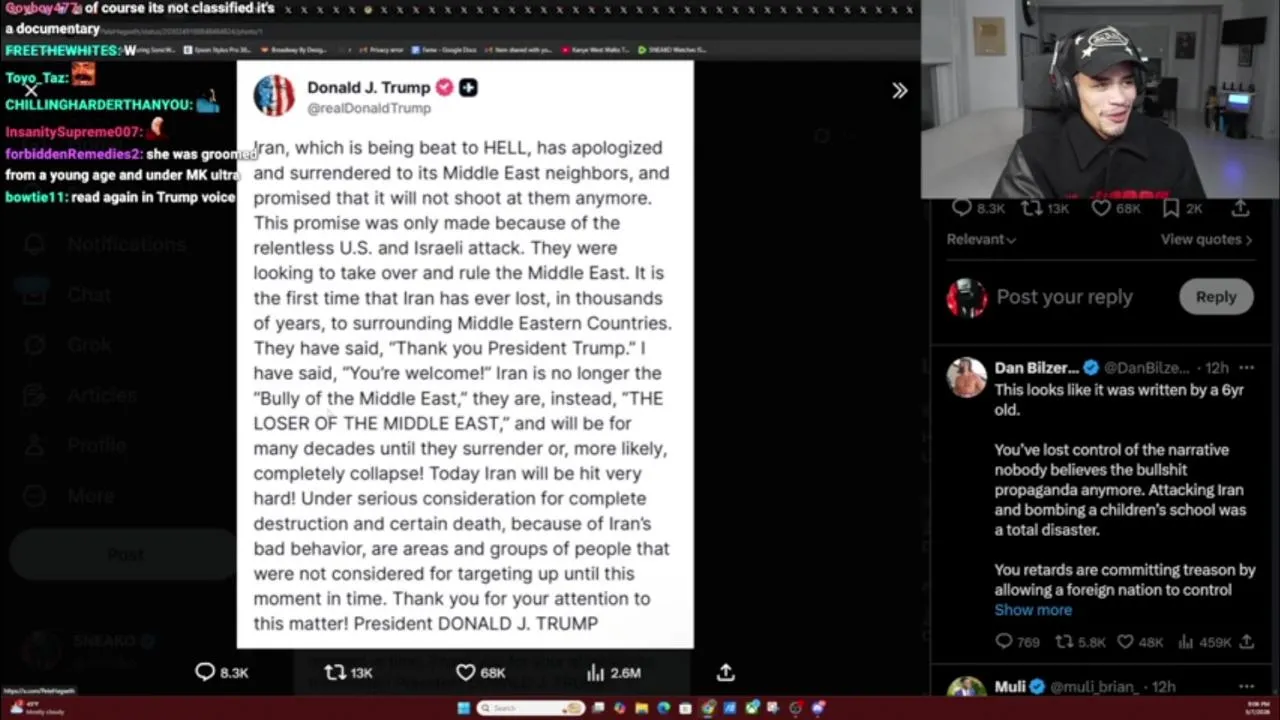
Task: Open the Relevant sort dropdown
Action: 981,239
